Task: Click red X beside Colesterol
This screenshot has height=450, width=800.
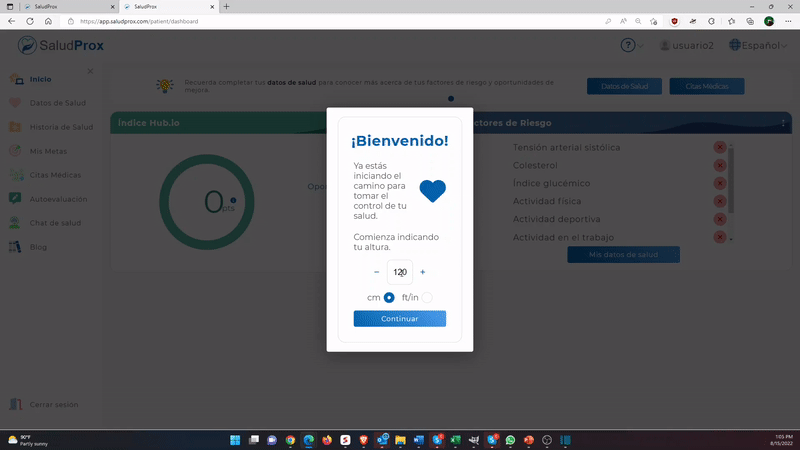Action: click(720, 165)
